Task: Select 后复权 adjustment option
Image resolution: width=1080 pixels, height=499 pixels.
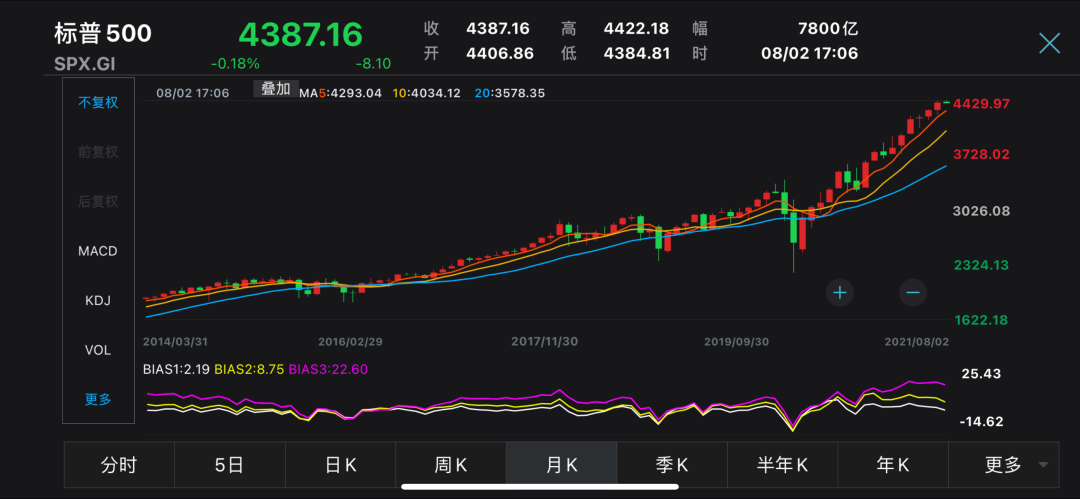Action: 98,202
